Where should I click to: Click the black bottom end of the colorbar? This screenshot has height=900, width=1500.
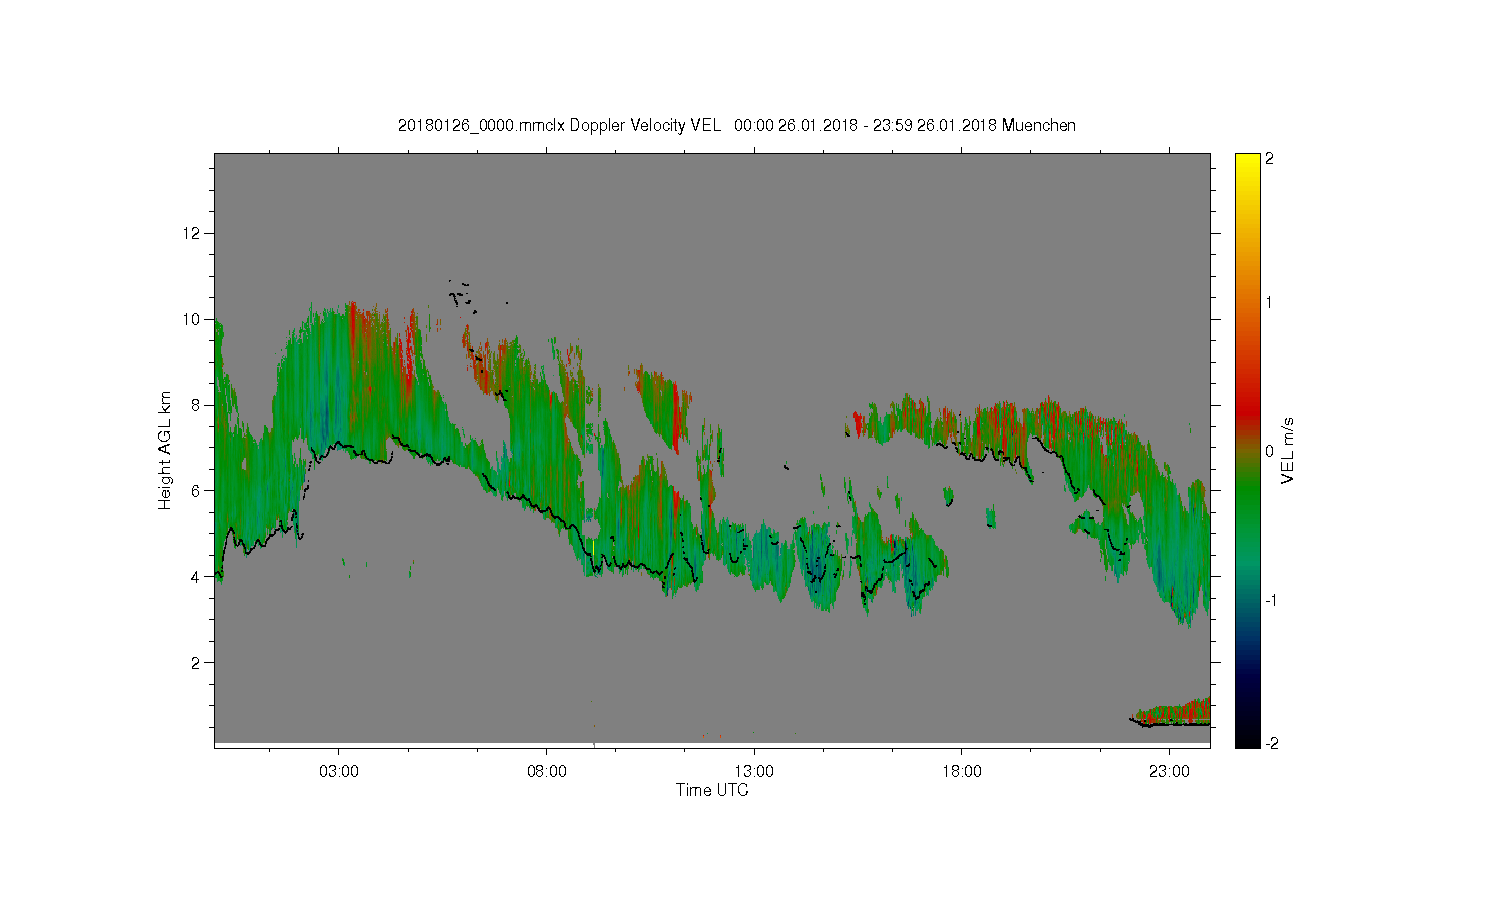point(1247,735)
